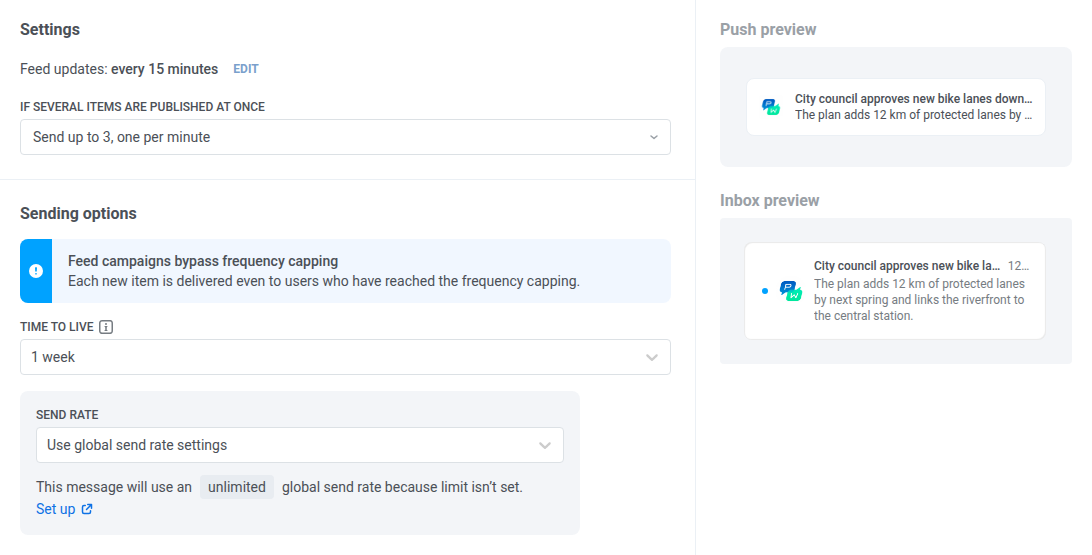
Task: Open the Time to live '1 week' dropdown
Action: [x=345, y=357]
